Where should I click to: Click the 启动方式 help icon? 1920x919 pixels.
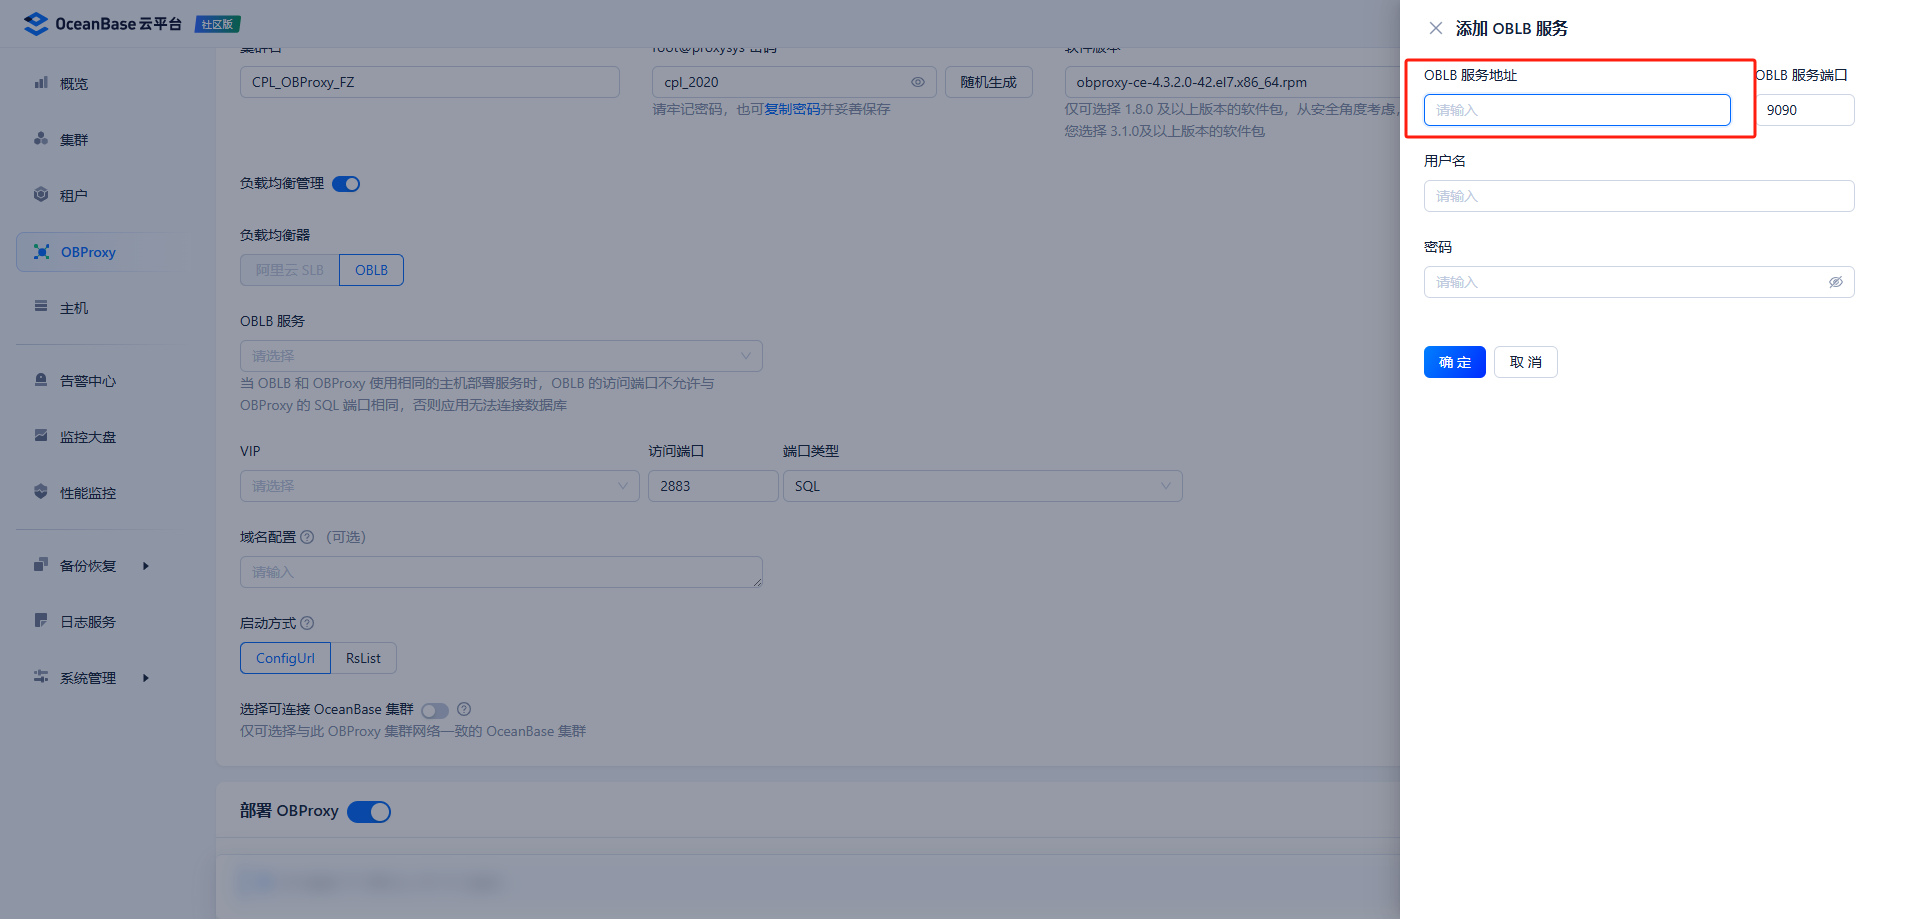coord(307,623)
